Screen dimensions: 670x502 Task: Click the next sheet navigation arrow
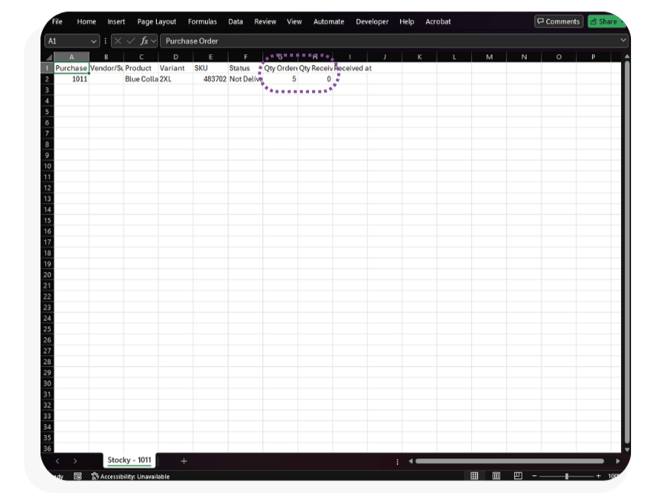[x=75, y=461]
